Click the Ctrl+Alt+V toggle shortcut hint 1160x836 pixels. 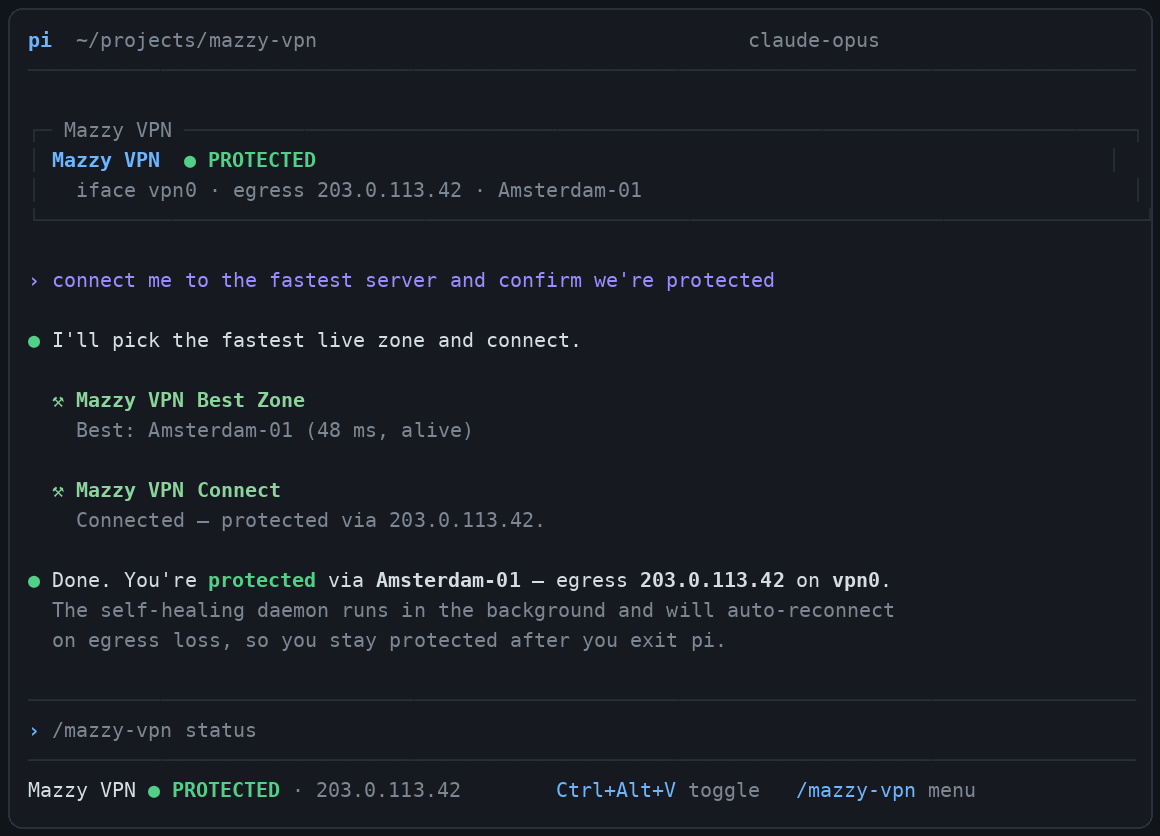(x=658, y=790)
